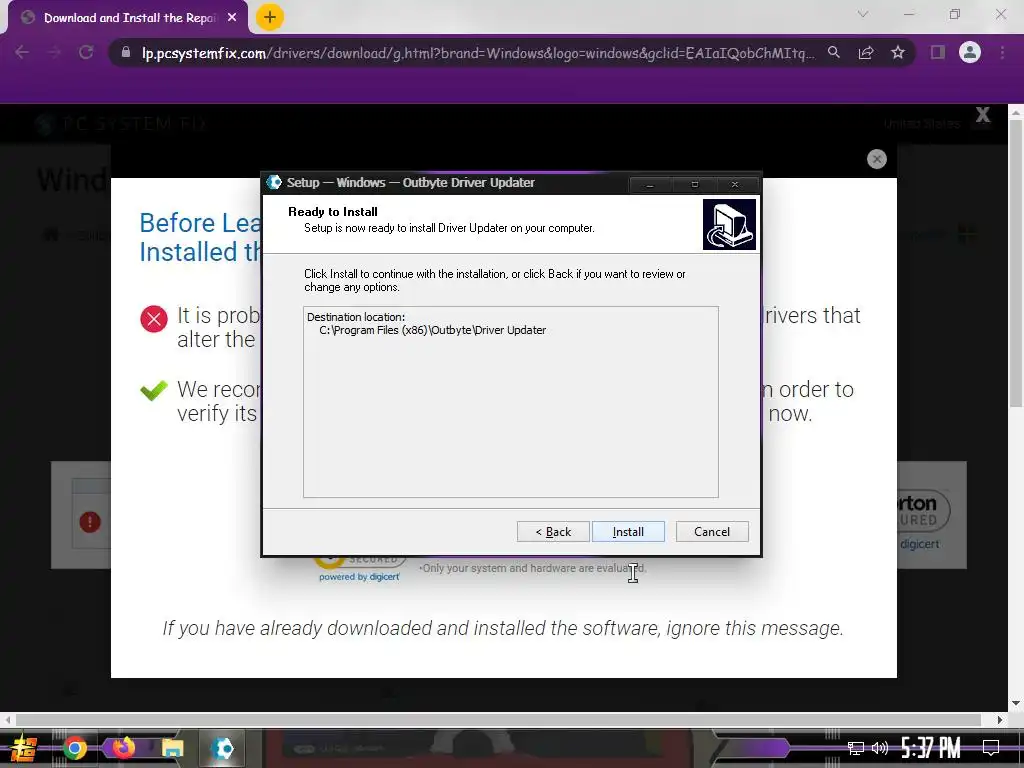Click 'Ready to Install' heading
The image size is (1024, 768).
[332, 212]
